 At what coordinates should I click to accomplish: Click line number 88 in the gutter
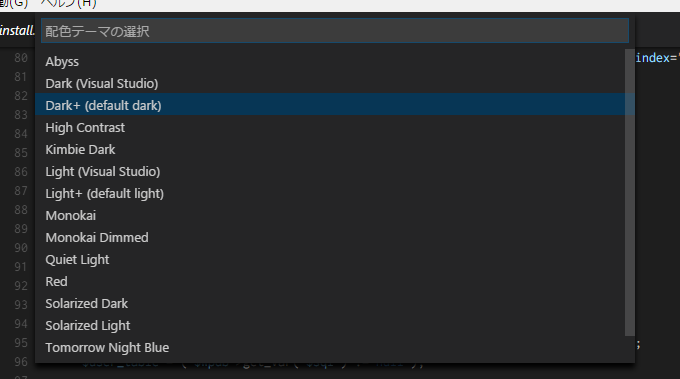21,210
